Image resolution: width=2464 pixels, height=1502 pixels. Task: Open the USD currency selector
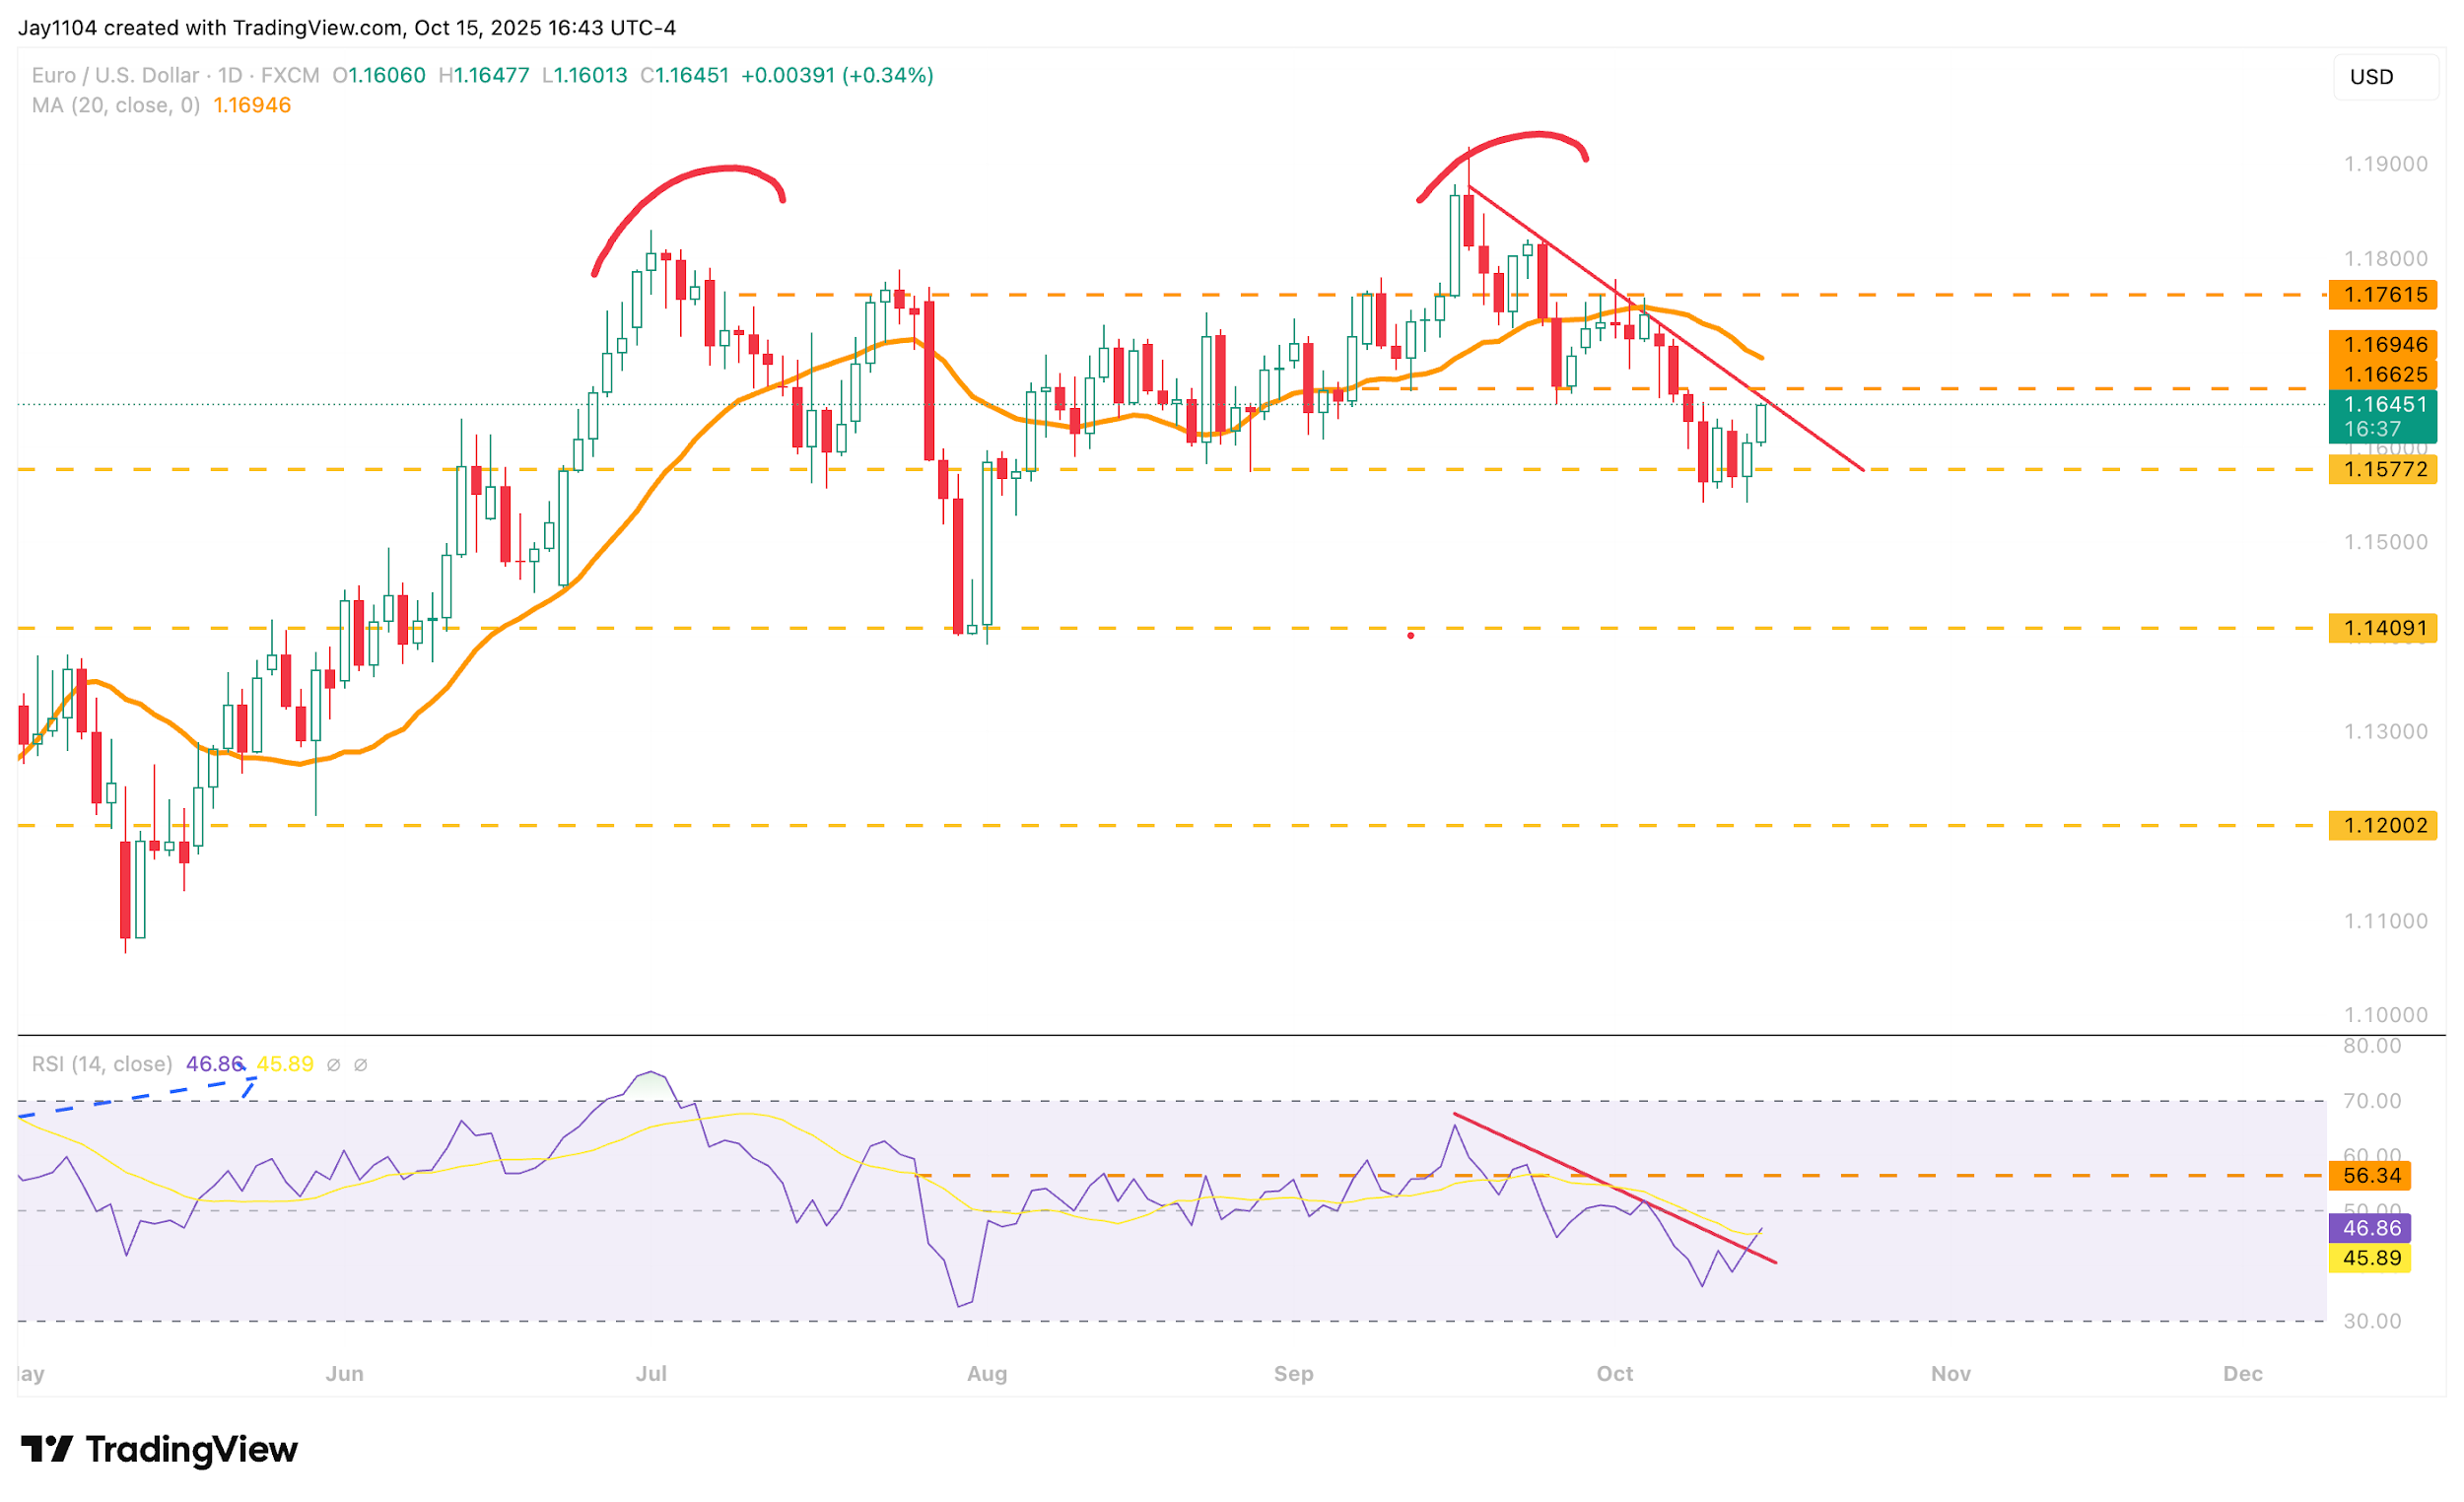tap(2385, 77)
